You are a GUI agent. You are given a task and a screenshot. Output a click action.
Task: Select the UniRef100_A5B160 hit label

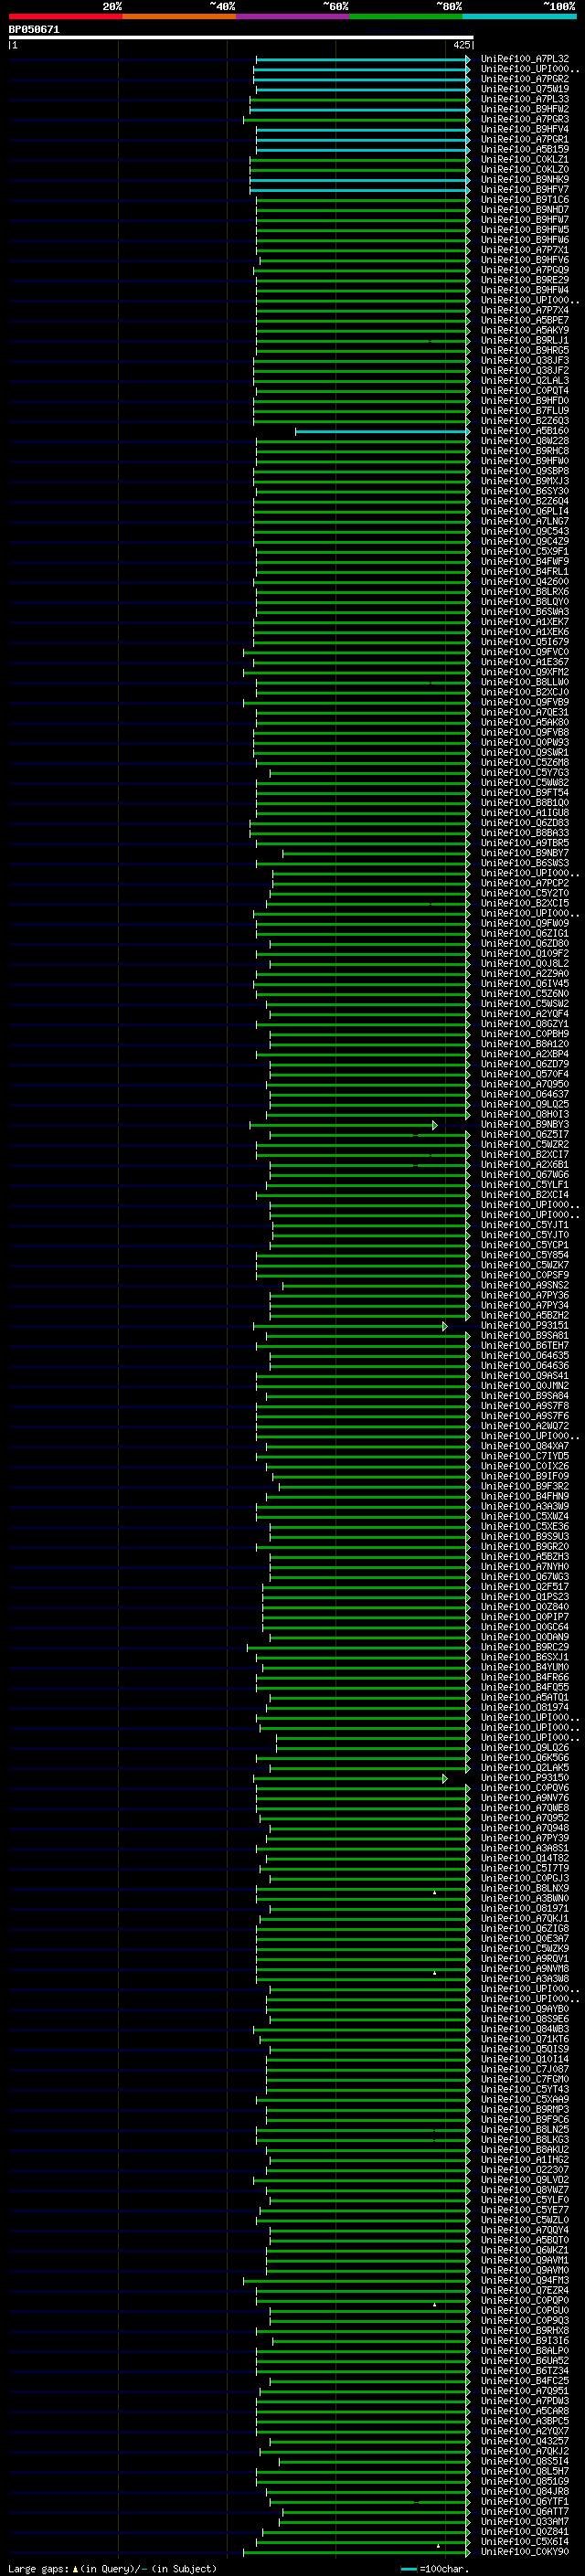point(525,431)
